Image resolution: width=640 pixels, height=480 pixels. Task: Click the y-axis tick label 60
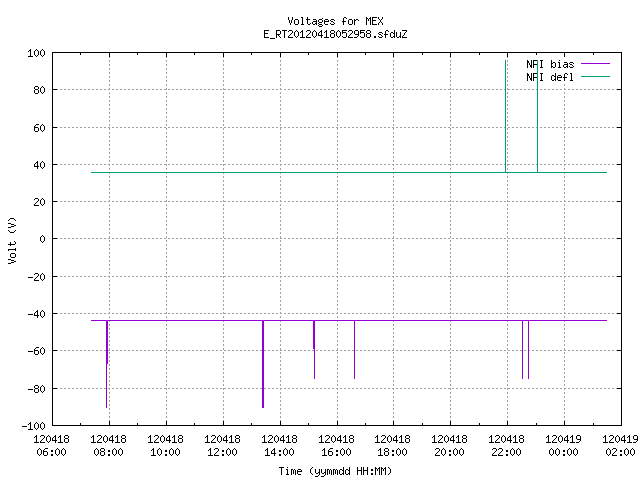point(39,128)
